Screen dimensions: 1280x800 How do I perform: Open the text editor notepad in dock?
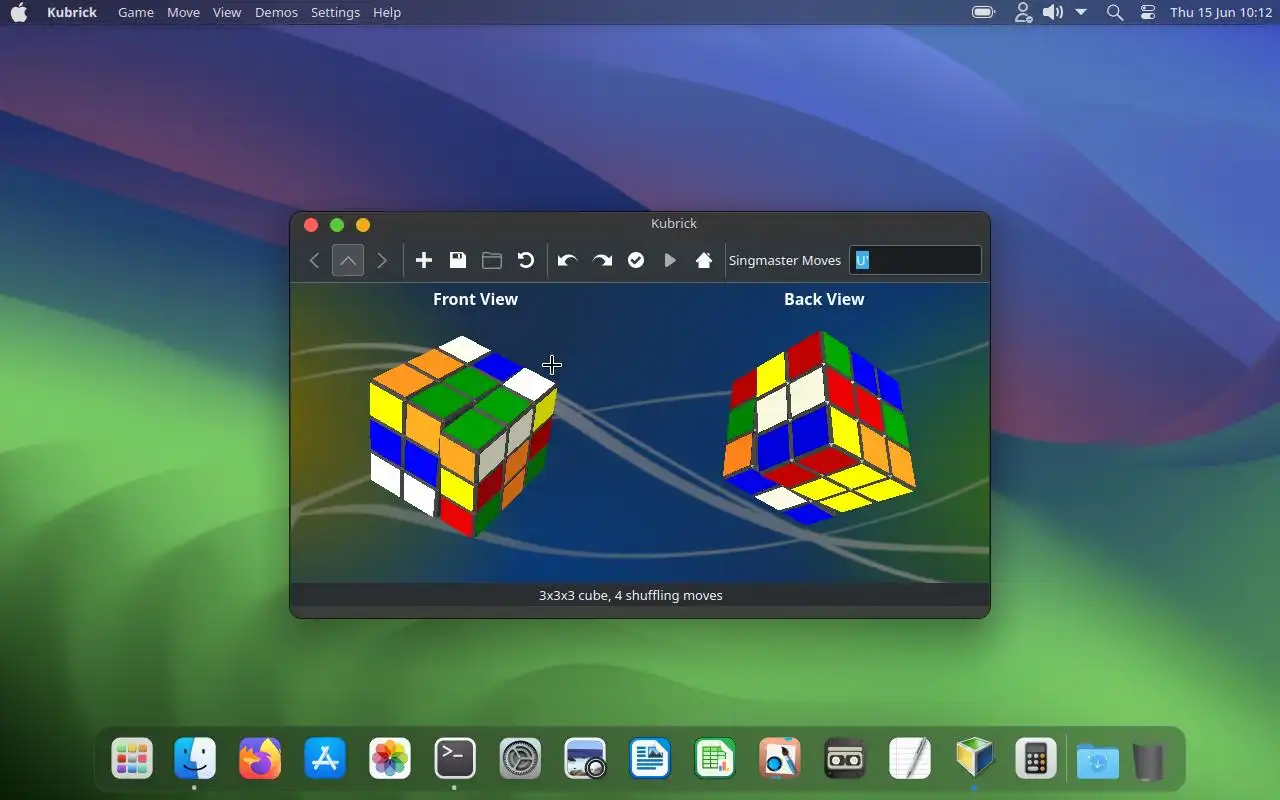click(910, 759)
